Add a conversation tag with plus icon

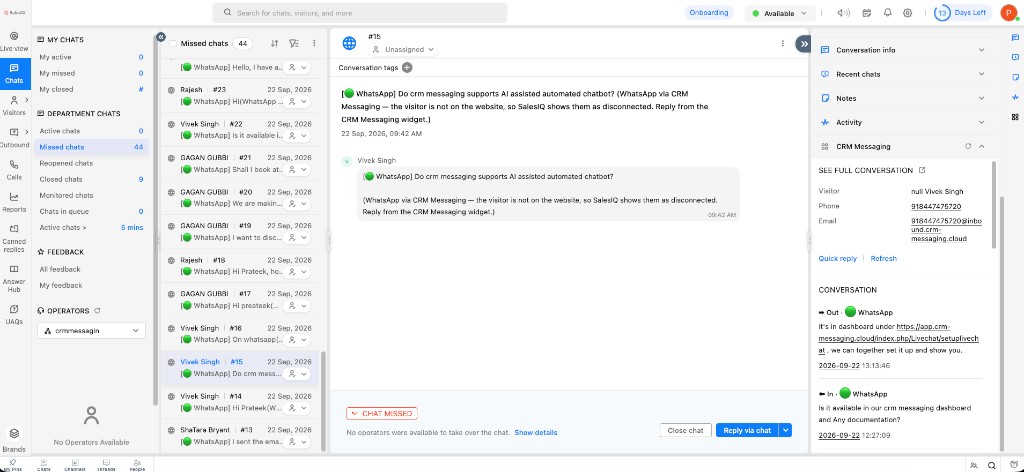[x=407, y=67]
